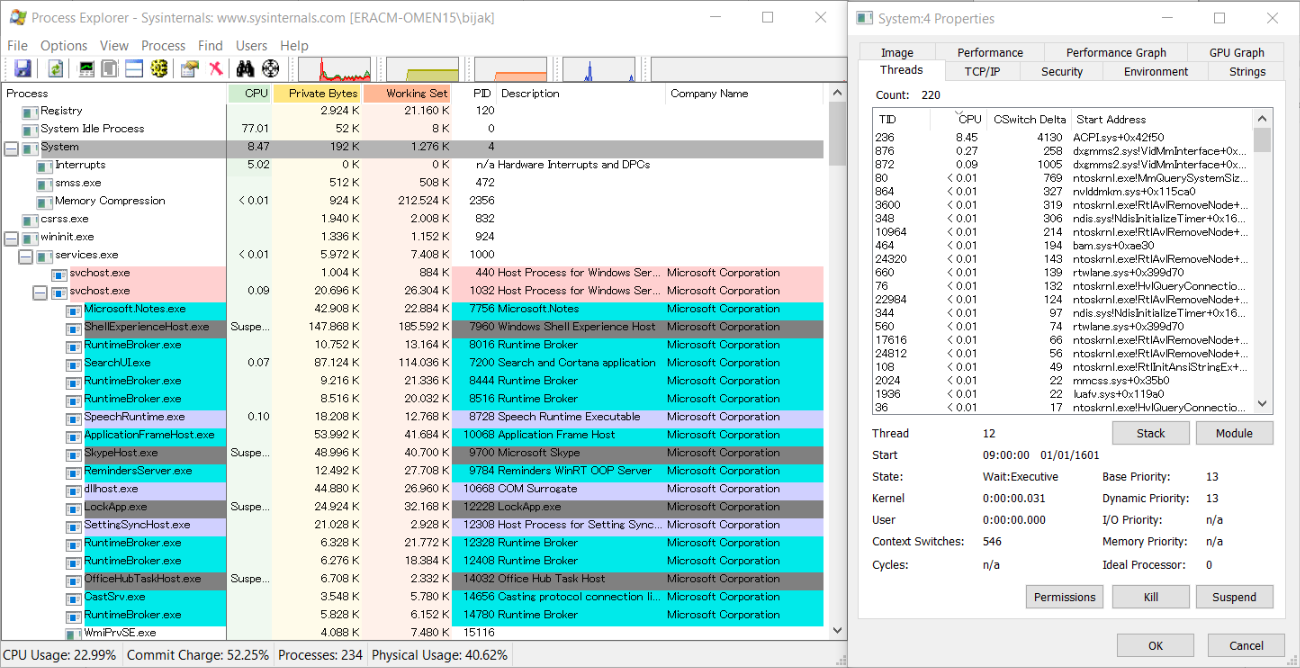Click the LockApp.exe process icon
The width and height of the screenshot is (1300, 668).
(74, 507)
